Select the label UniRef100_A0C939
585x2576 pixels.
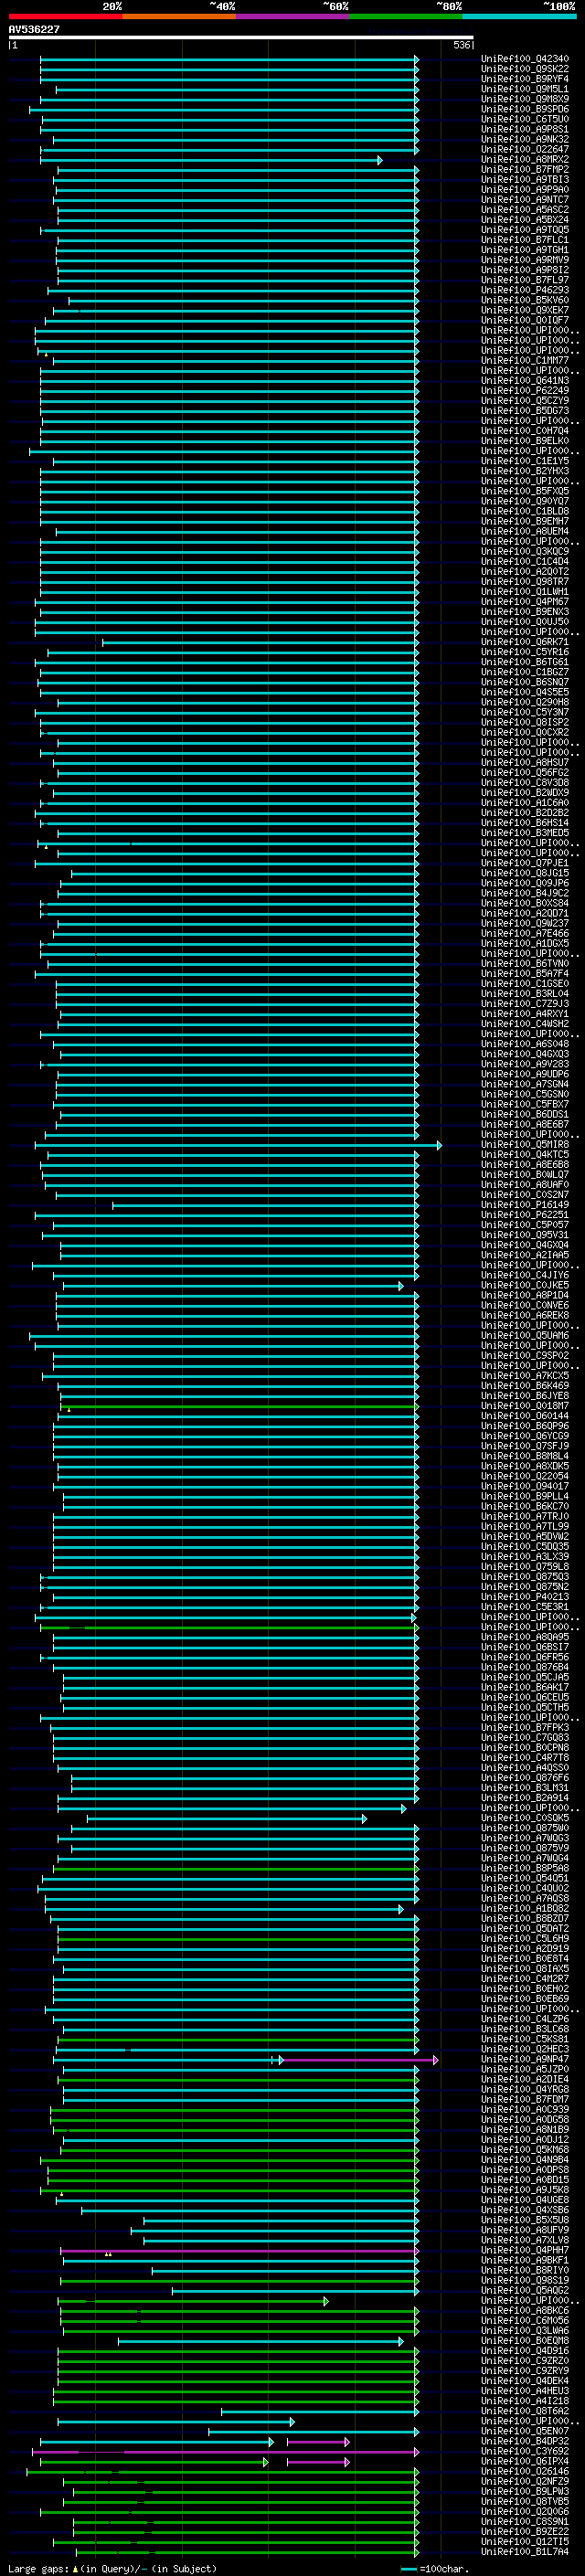click(x=524, y=2110)
